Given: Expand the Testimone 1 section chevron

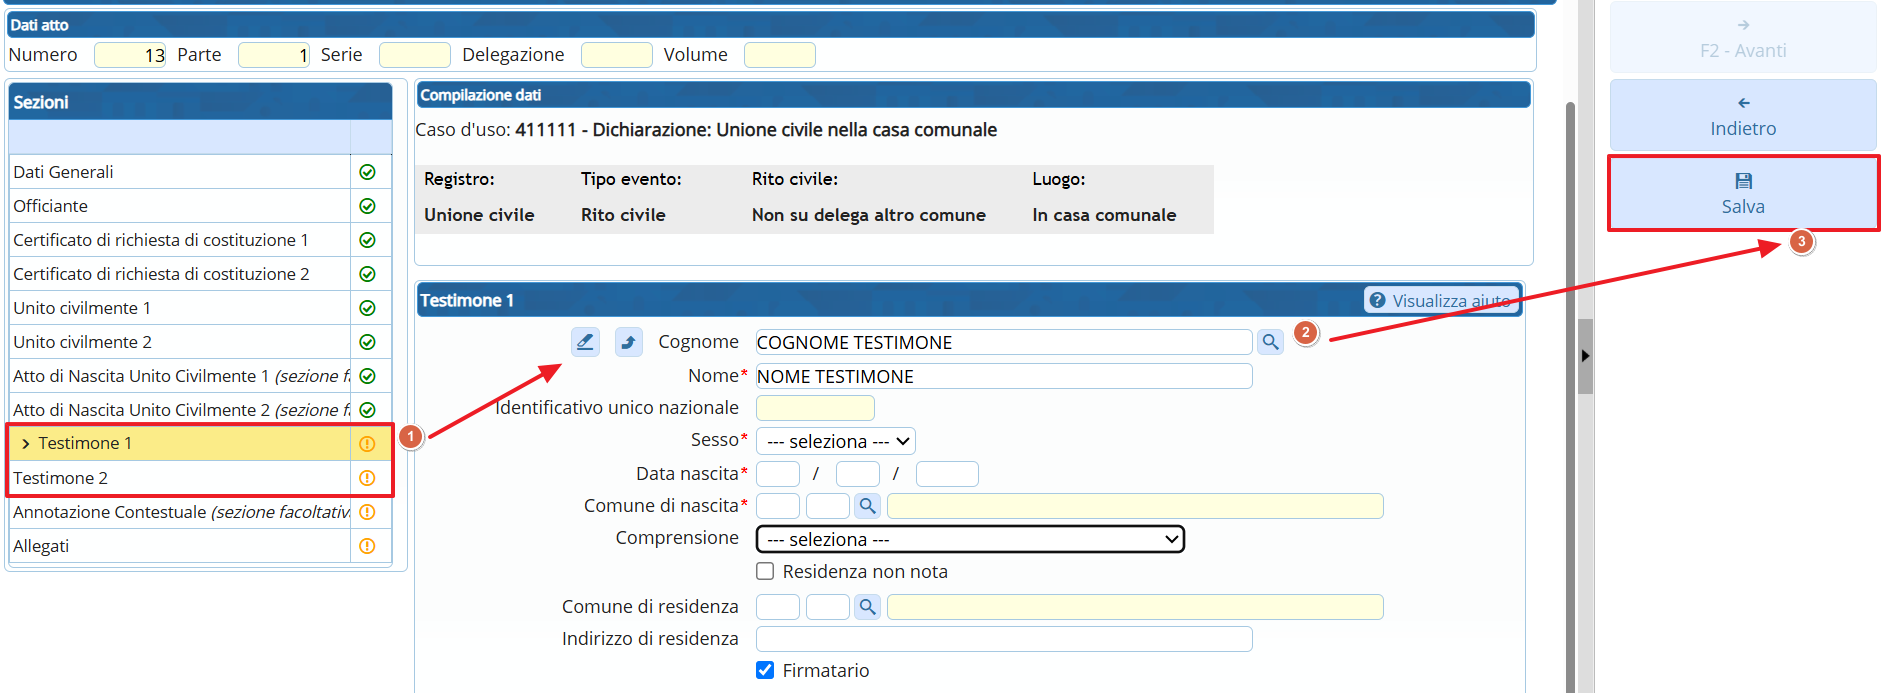Looking at the screenshot, I should pyautogui.click(x=26, y=444).
